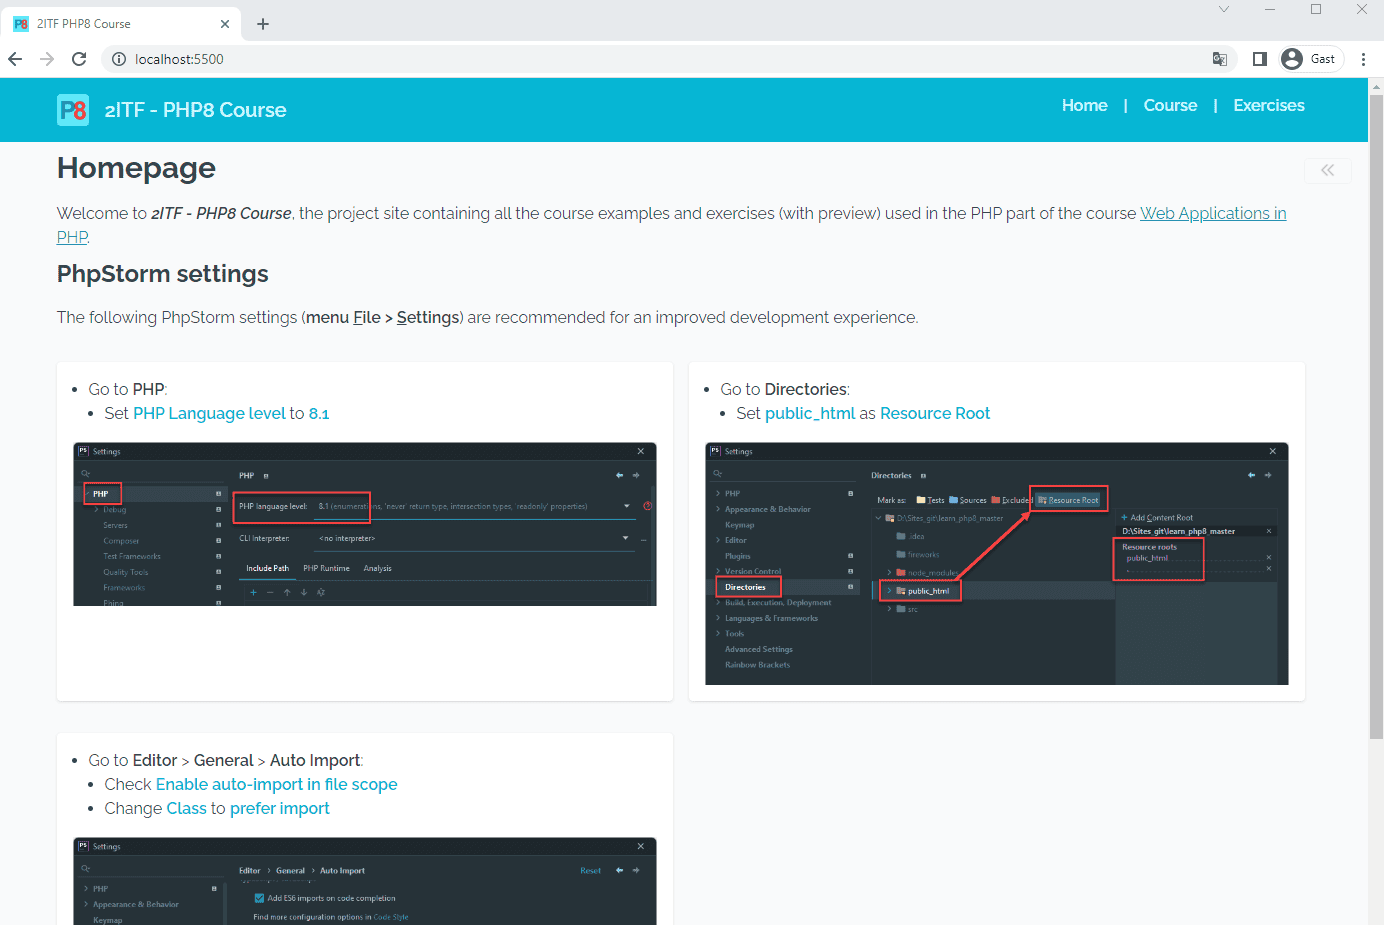Select the 2ITF PHP8 Course browser tab
Screen dimensions: 1384x925
122,24
